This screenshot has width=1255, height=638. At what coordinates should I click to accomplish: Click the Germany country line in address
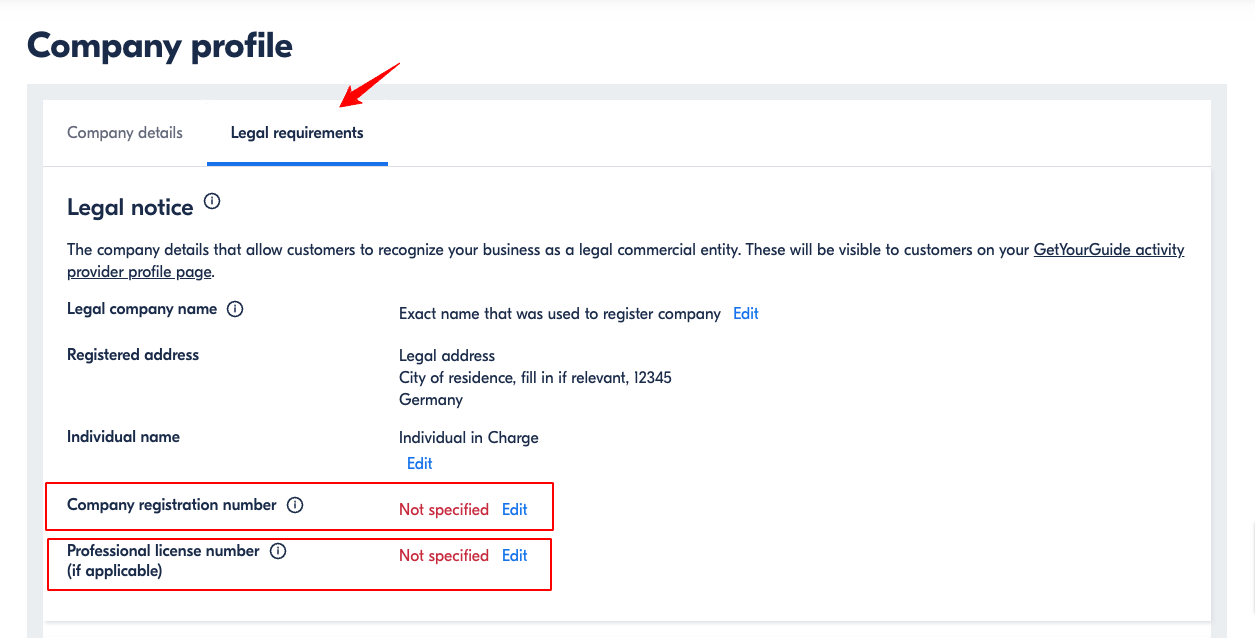point(431,399)
